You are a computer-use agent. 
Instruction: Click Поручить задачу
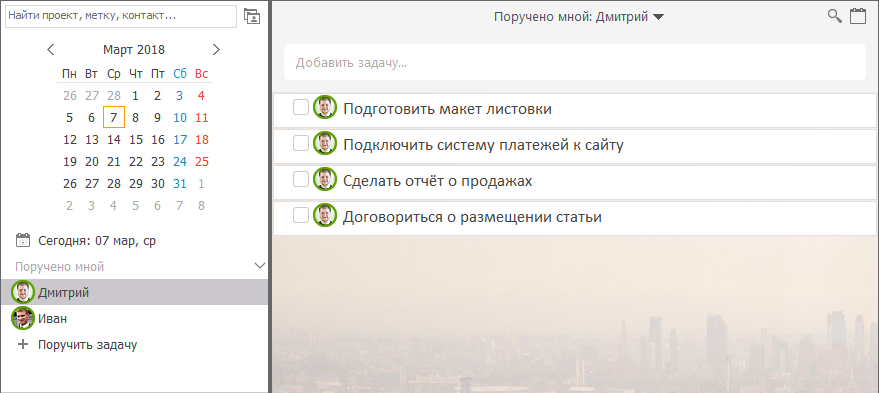pos(87,345)
